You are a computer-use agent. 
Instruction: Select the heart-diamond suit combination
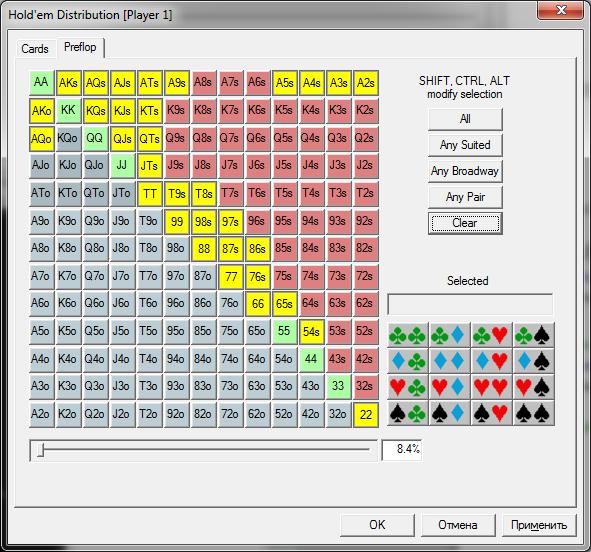click(x=450, y=387)
